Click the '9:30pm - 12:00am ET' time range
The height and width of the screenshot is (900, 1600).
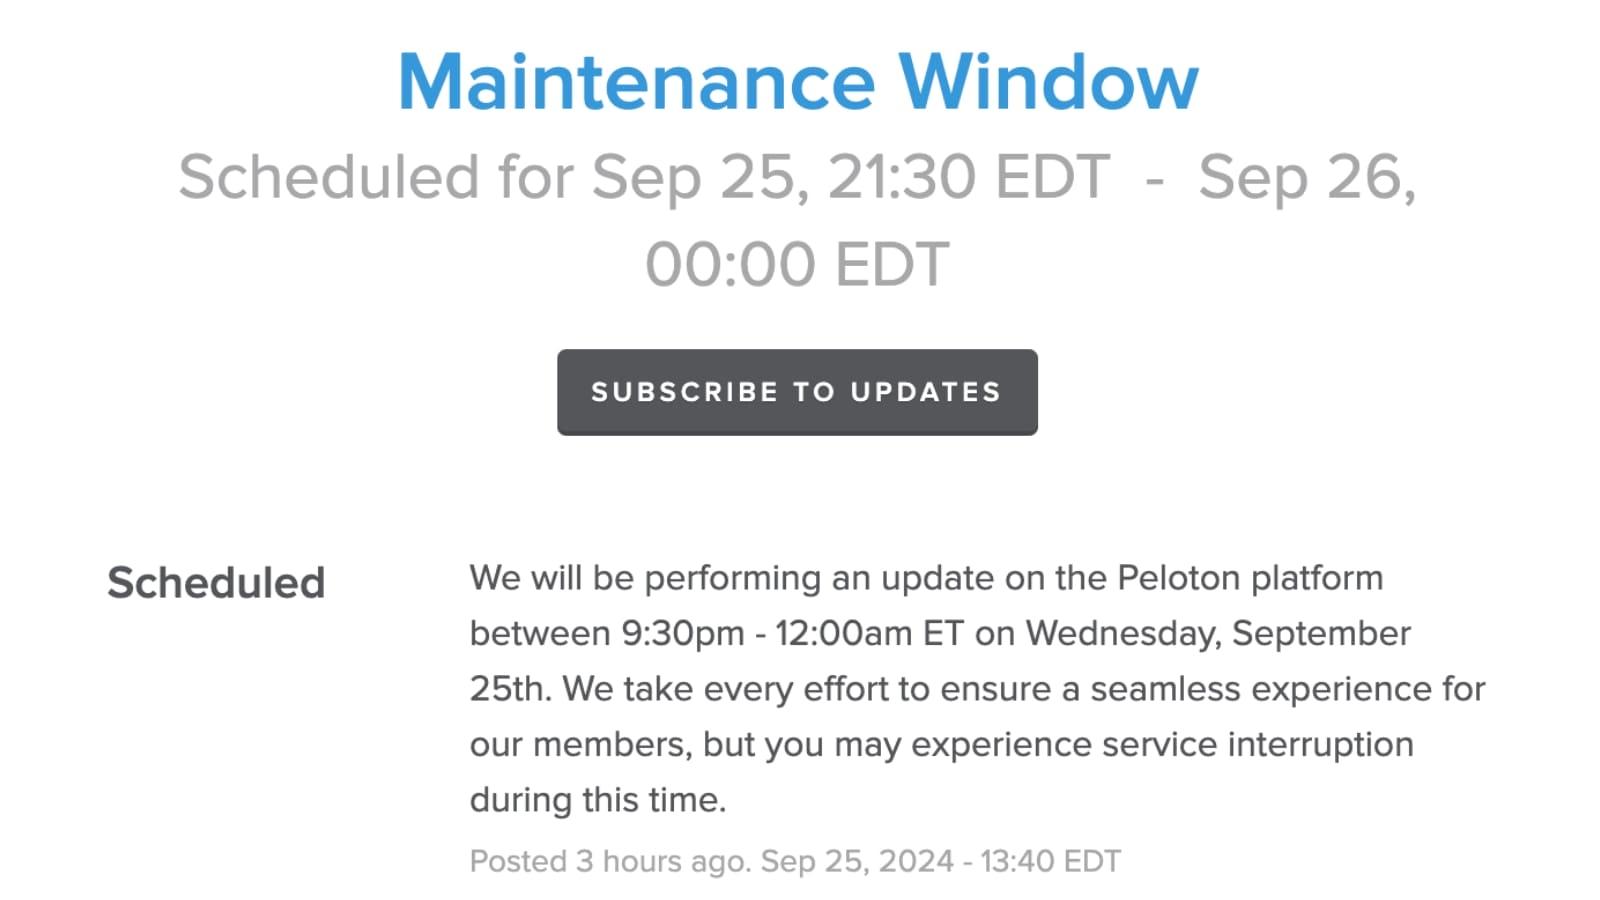point(792,634)
